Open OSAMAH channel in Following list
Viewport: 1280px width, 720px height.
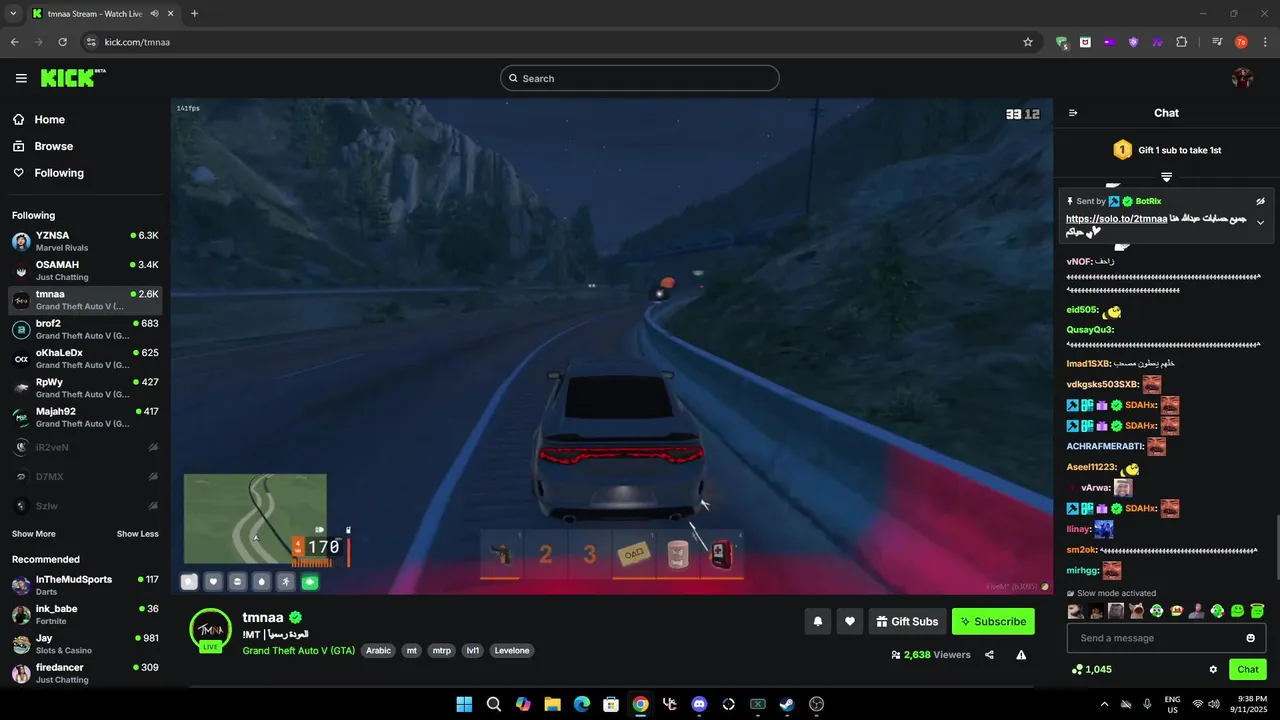85,270
